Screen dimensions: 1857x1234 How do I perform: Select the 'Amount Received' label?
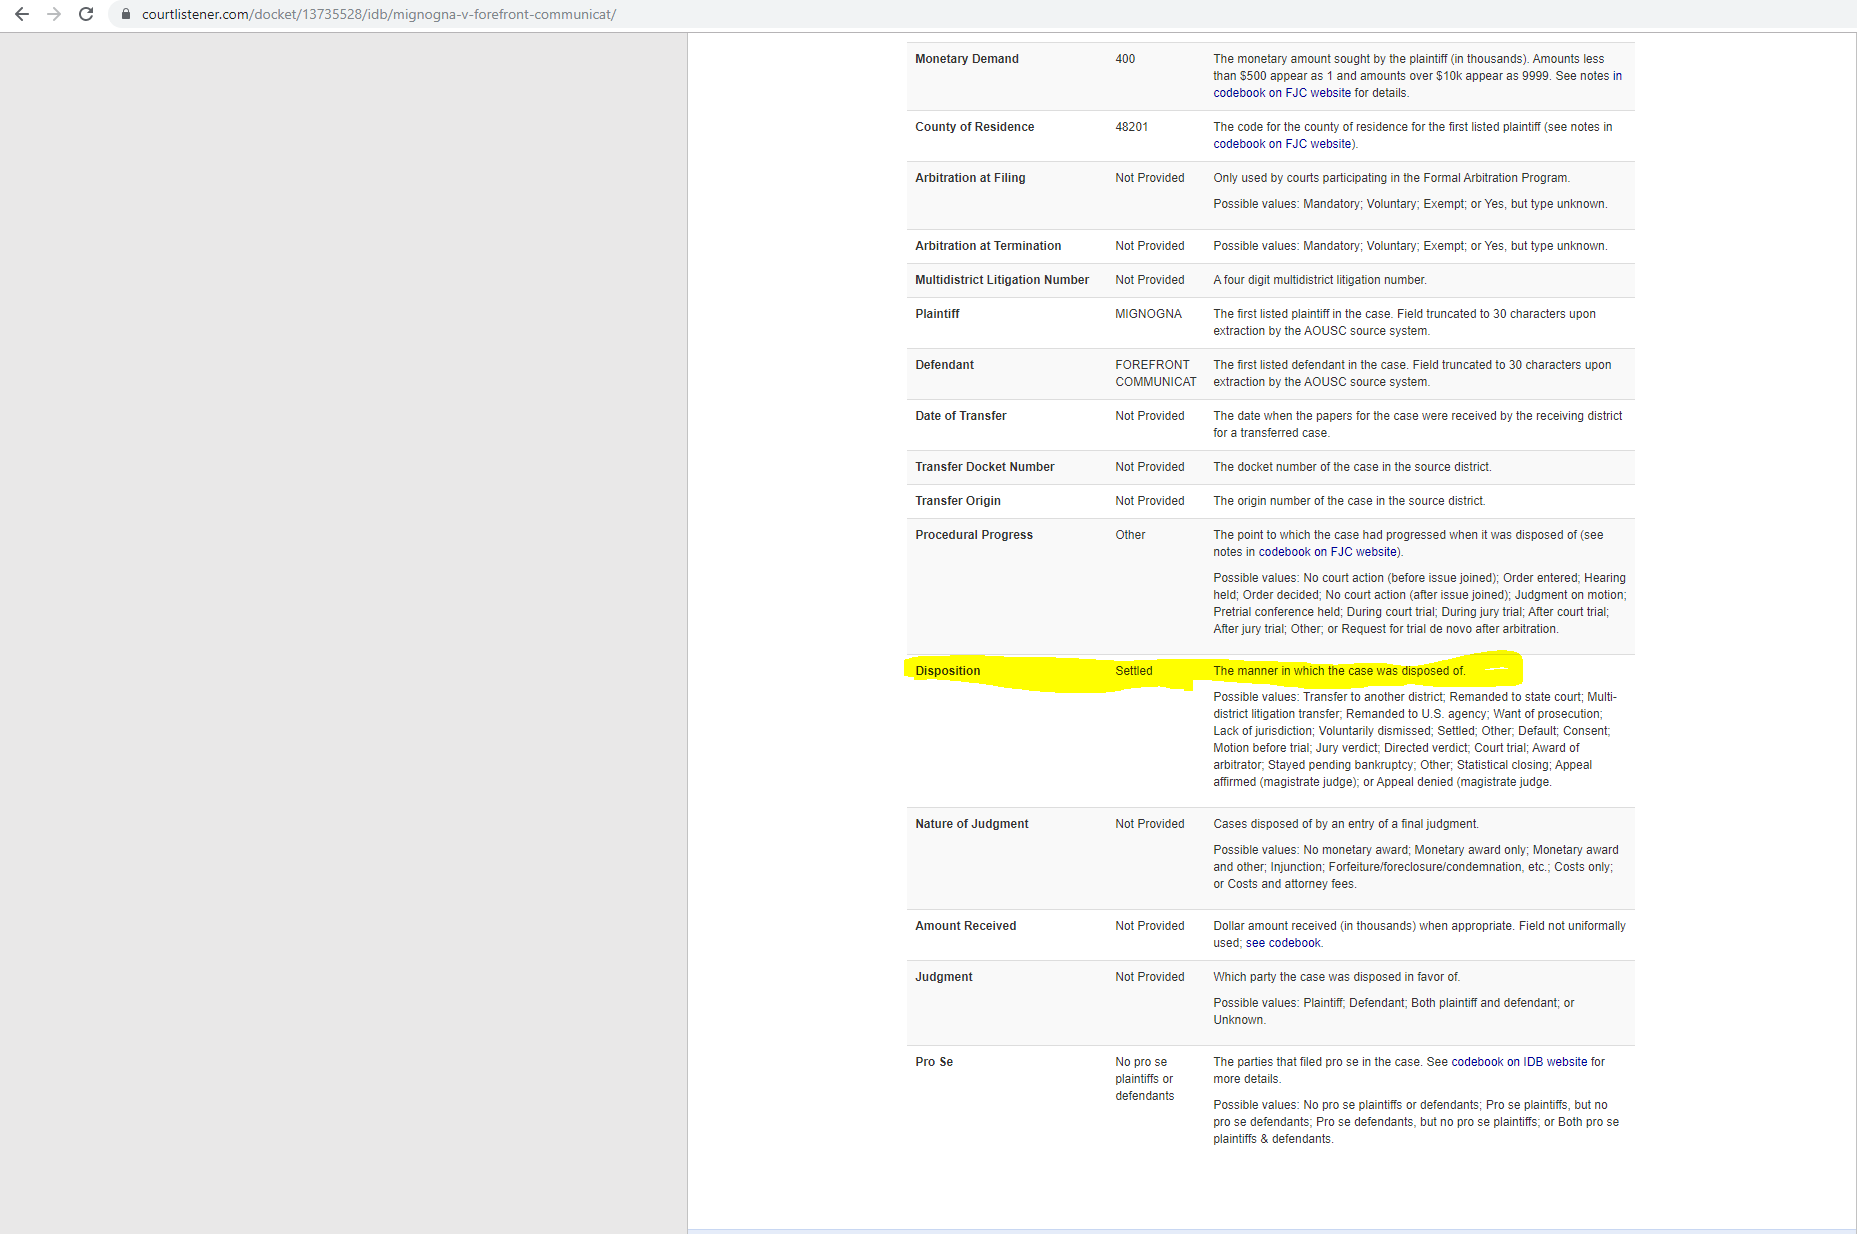966,926
